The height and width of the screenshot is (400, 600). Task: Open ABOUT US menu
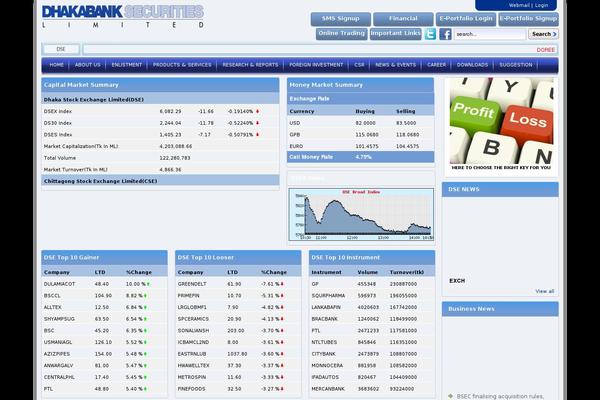click(x=88, y=65)
